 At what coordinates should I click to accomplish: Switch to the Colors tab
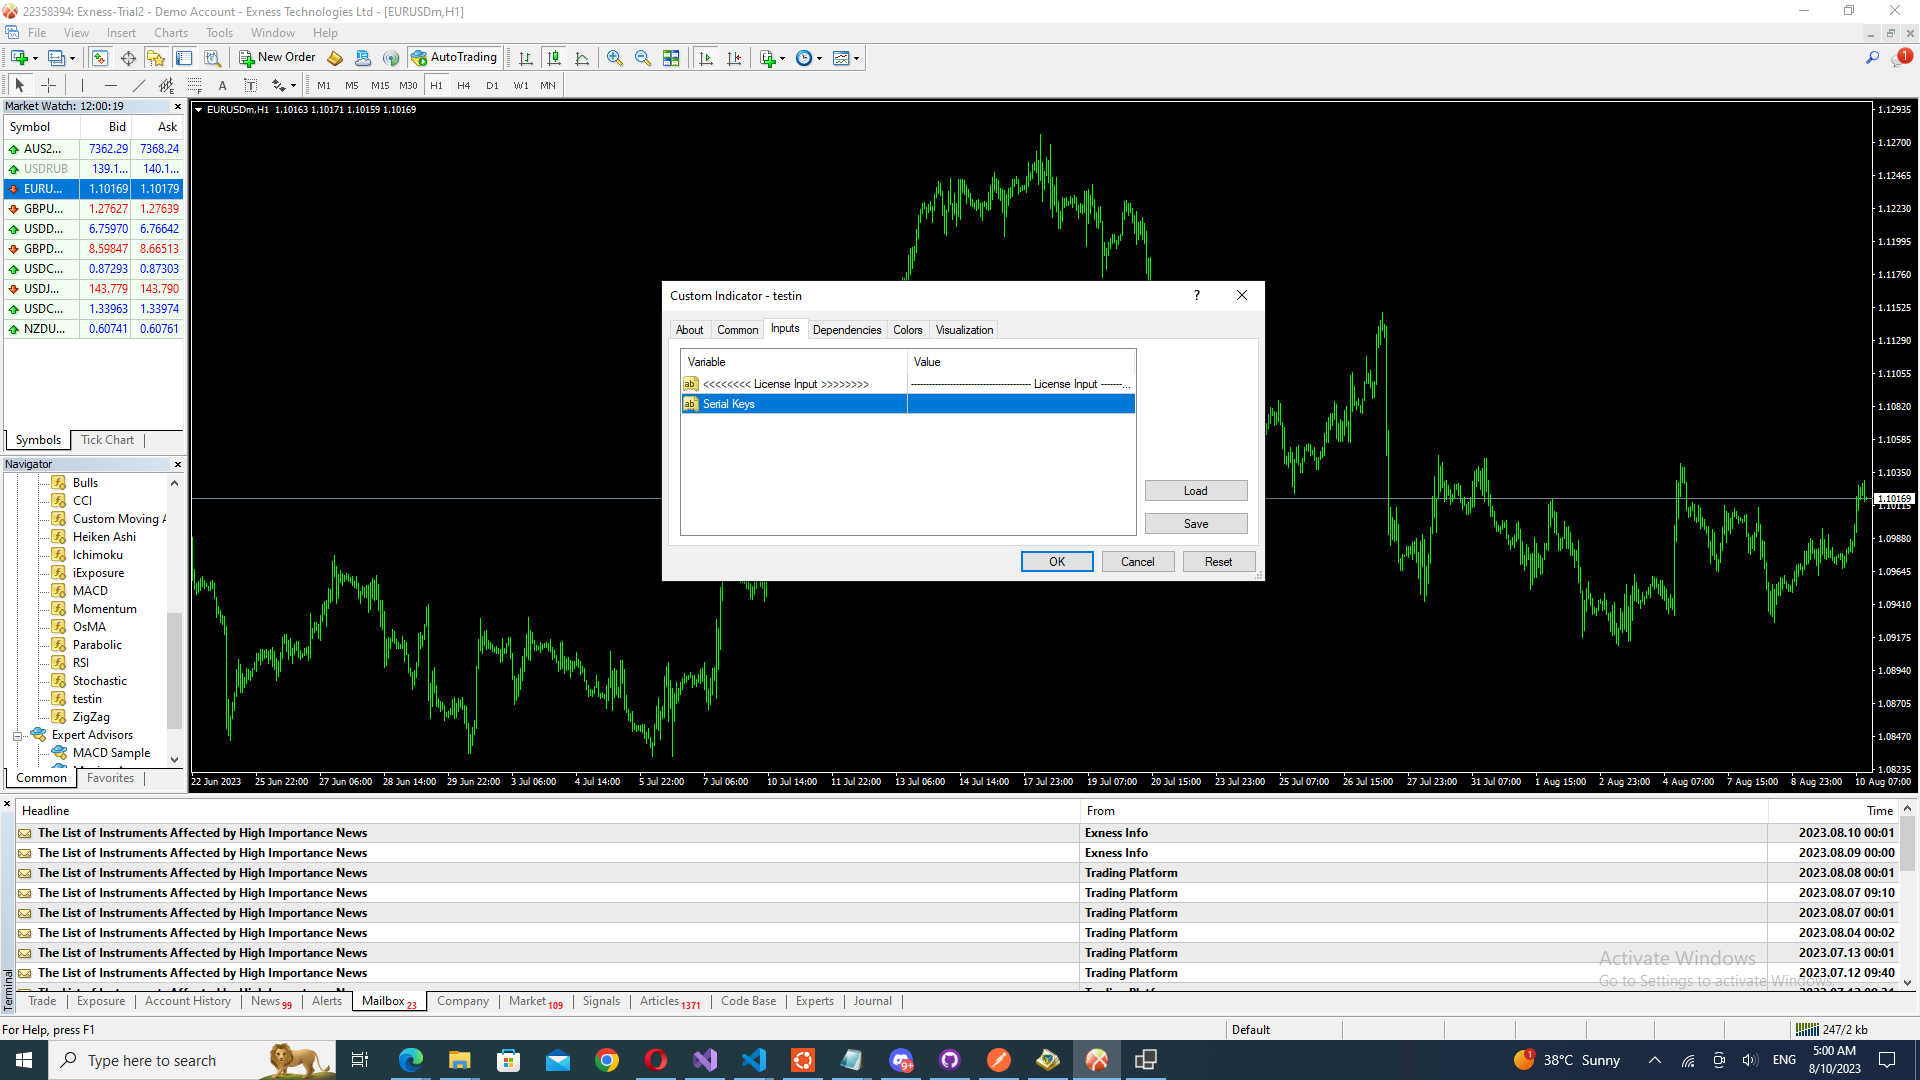tap(907, 330)
